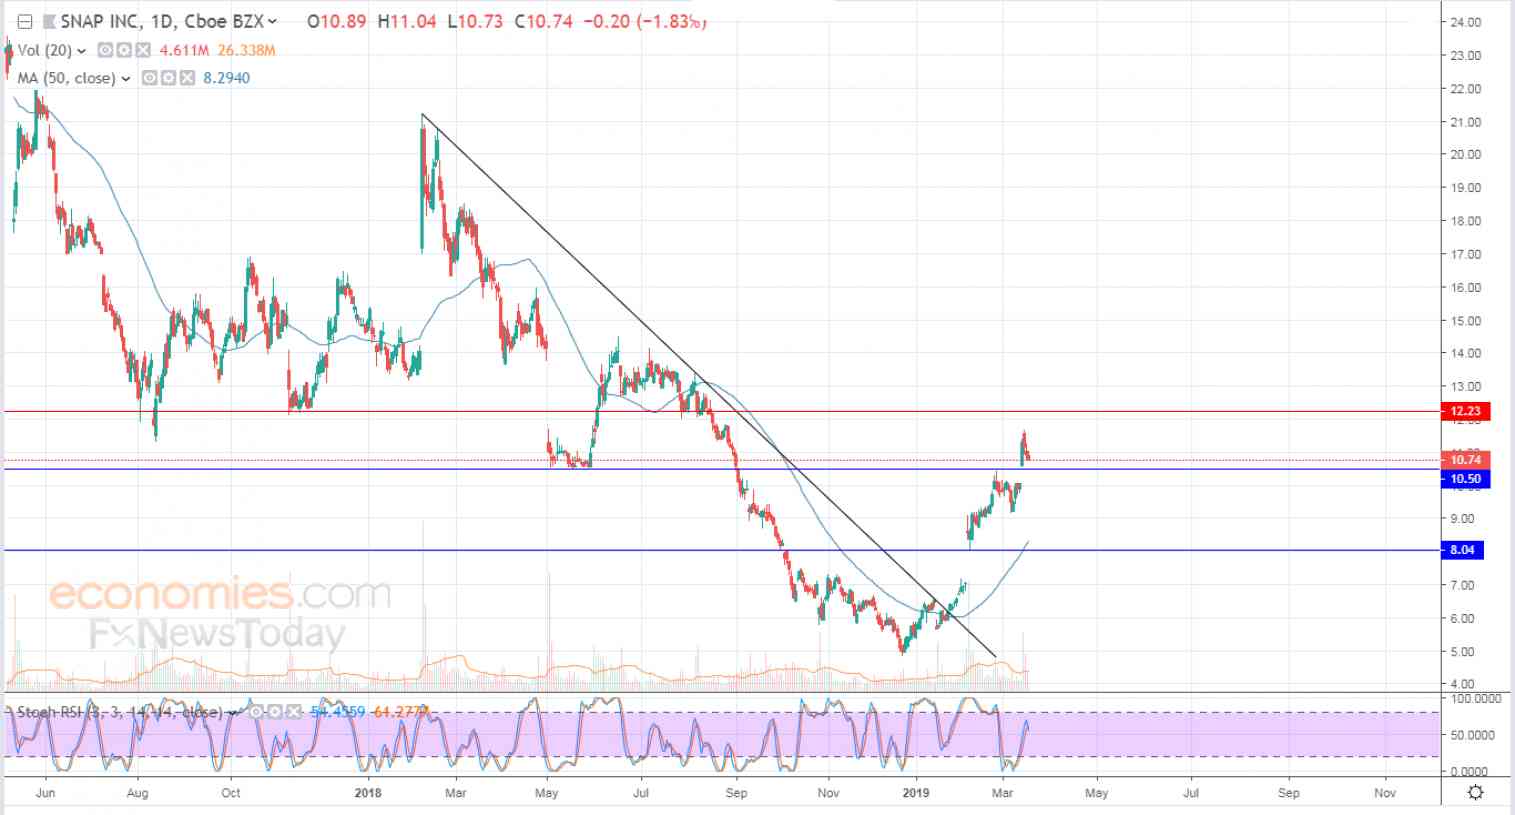Image resolution: width=1515 pixels, height=815 pixels.
Task: Click the open price O10.89 readout
Action: (338, 21)
